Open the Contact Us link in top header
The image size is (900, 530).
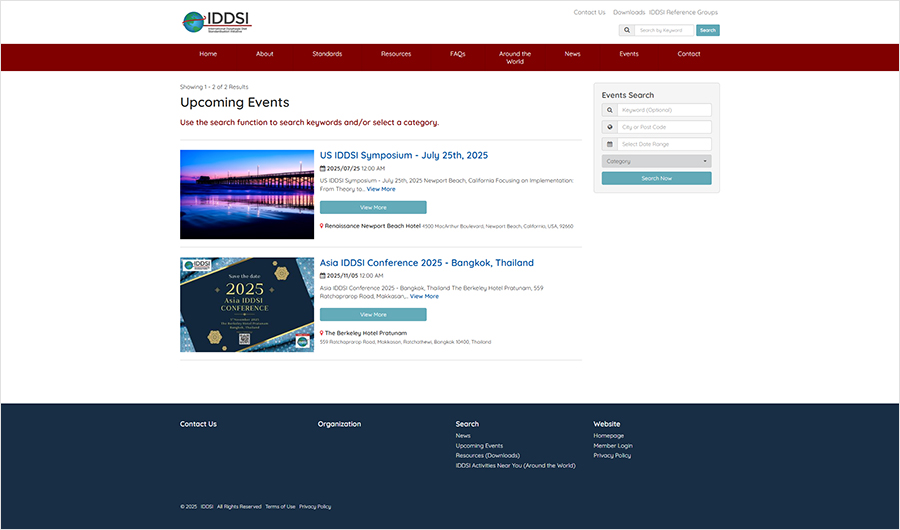coord(589,12)
